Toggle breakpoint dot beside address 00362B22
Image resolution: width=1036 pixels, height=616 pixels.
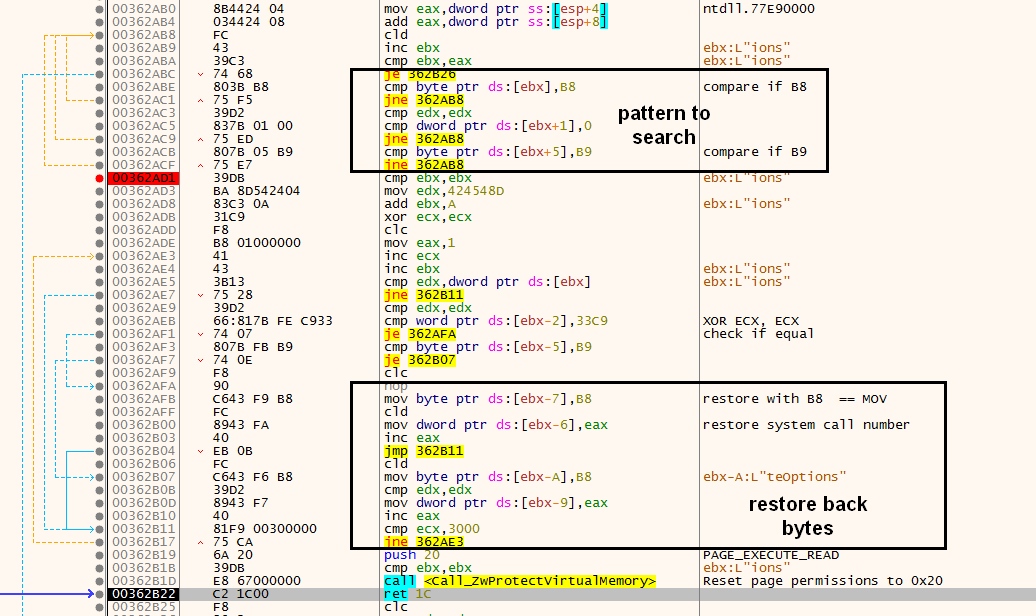point(99,594)
